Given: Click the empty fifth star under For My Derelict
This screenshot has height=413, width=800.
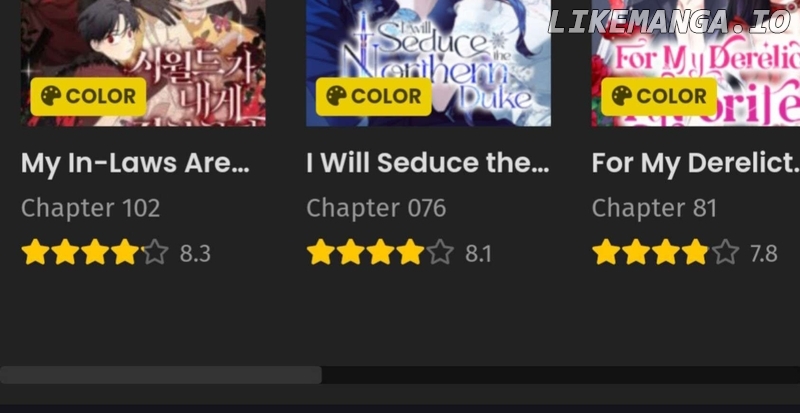Looking at the screenshot, I should point(725,253).
